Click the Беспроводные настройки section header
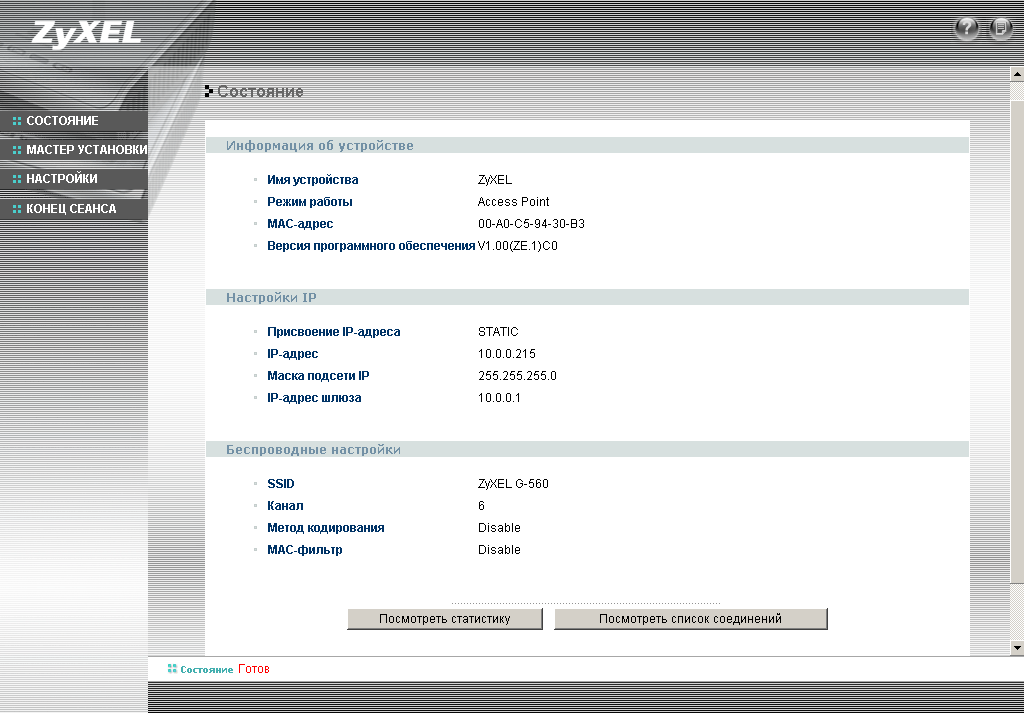The height and width of the screenshot is (713, 1024). pos(587,450)
